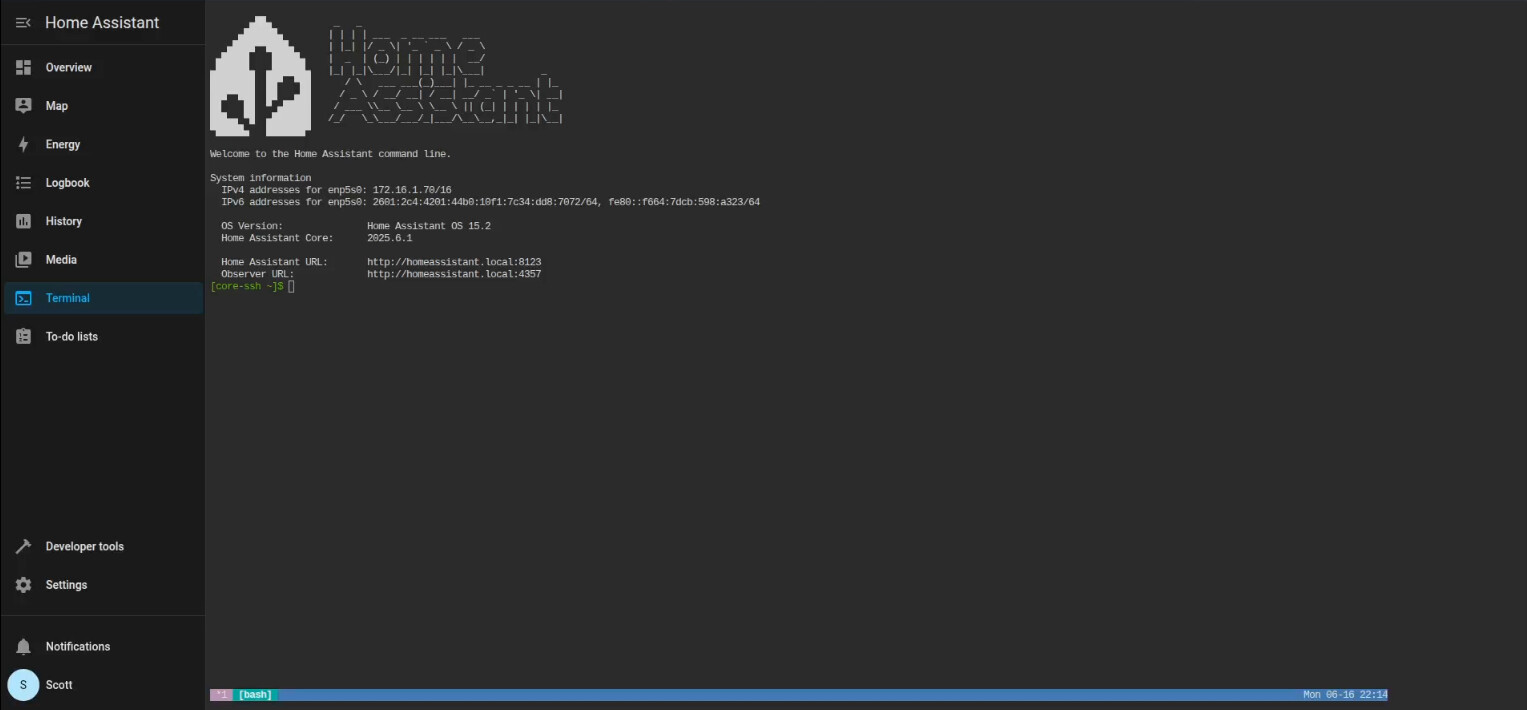Screen dimensions: 1527x710
Task: Open To-do lists
Action: (103, 337)
